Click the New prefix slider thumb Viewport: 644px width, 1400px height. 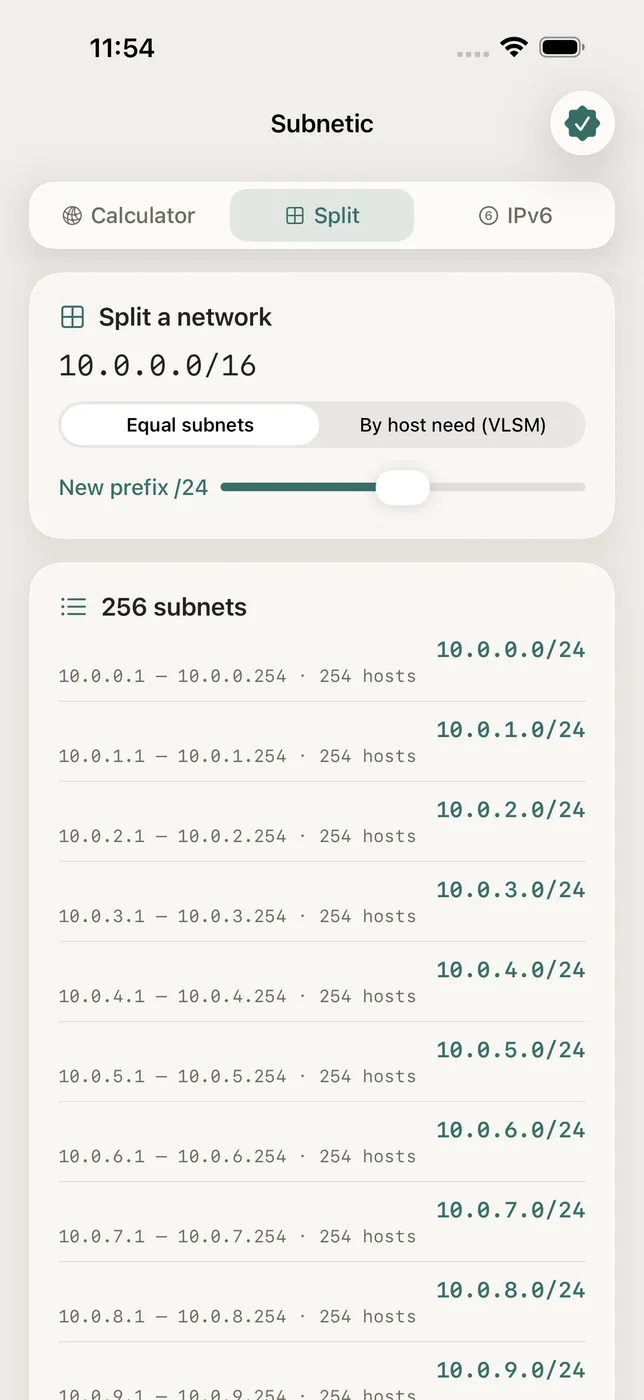(x=403, y=487)
